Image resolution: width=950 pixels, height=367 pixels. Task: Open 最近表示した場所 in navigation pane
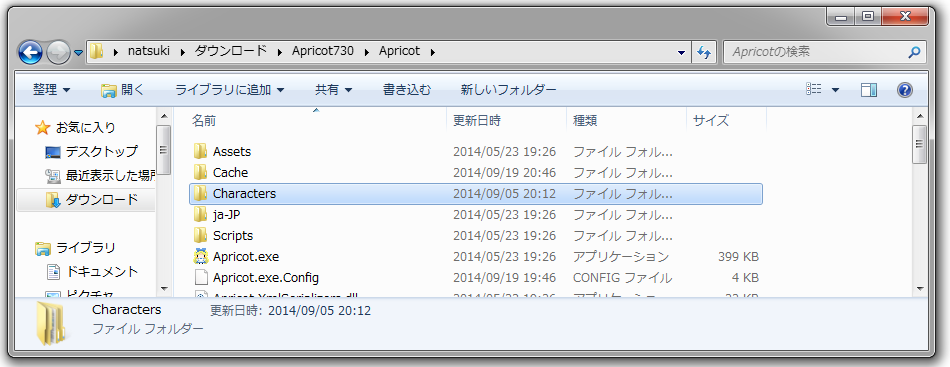point(110,176)
